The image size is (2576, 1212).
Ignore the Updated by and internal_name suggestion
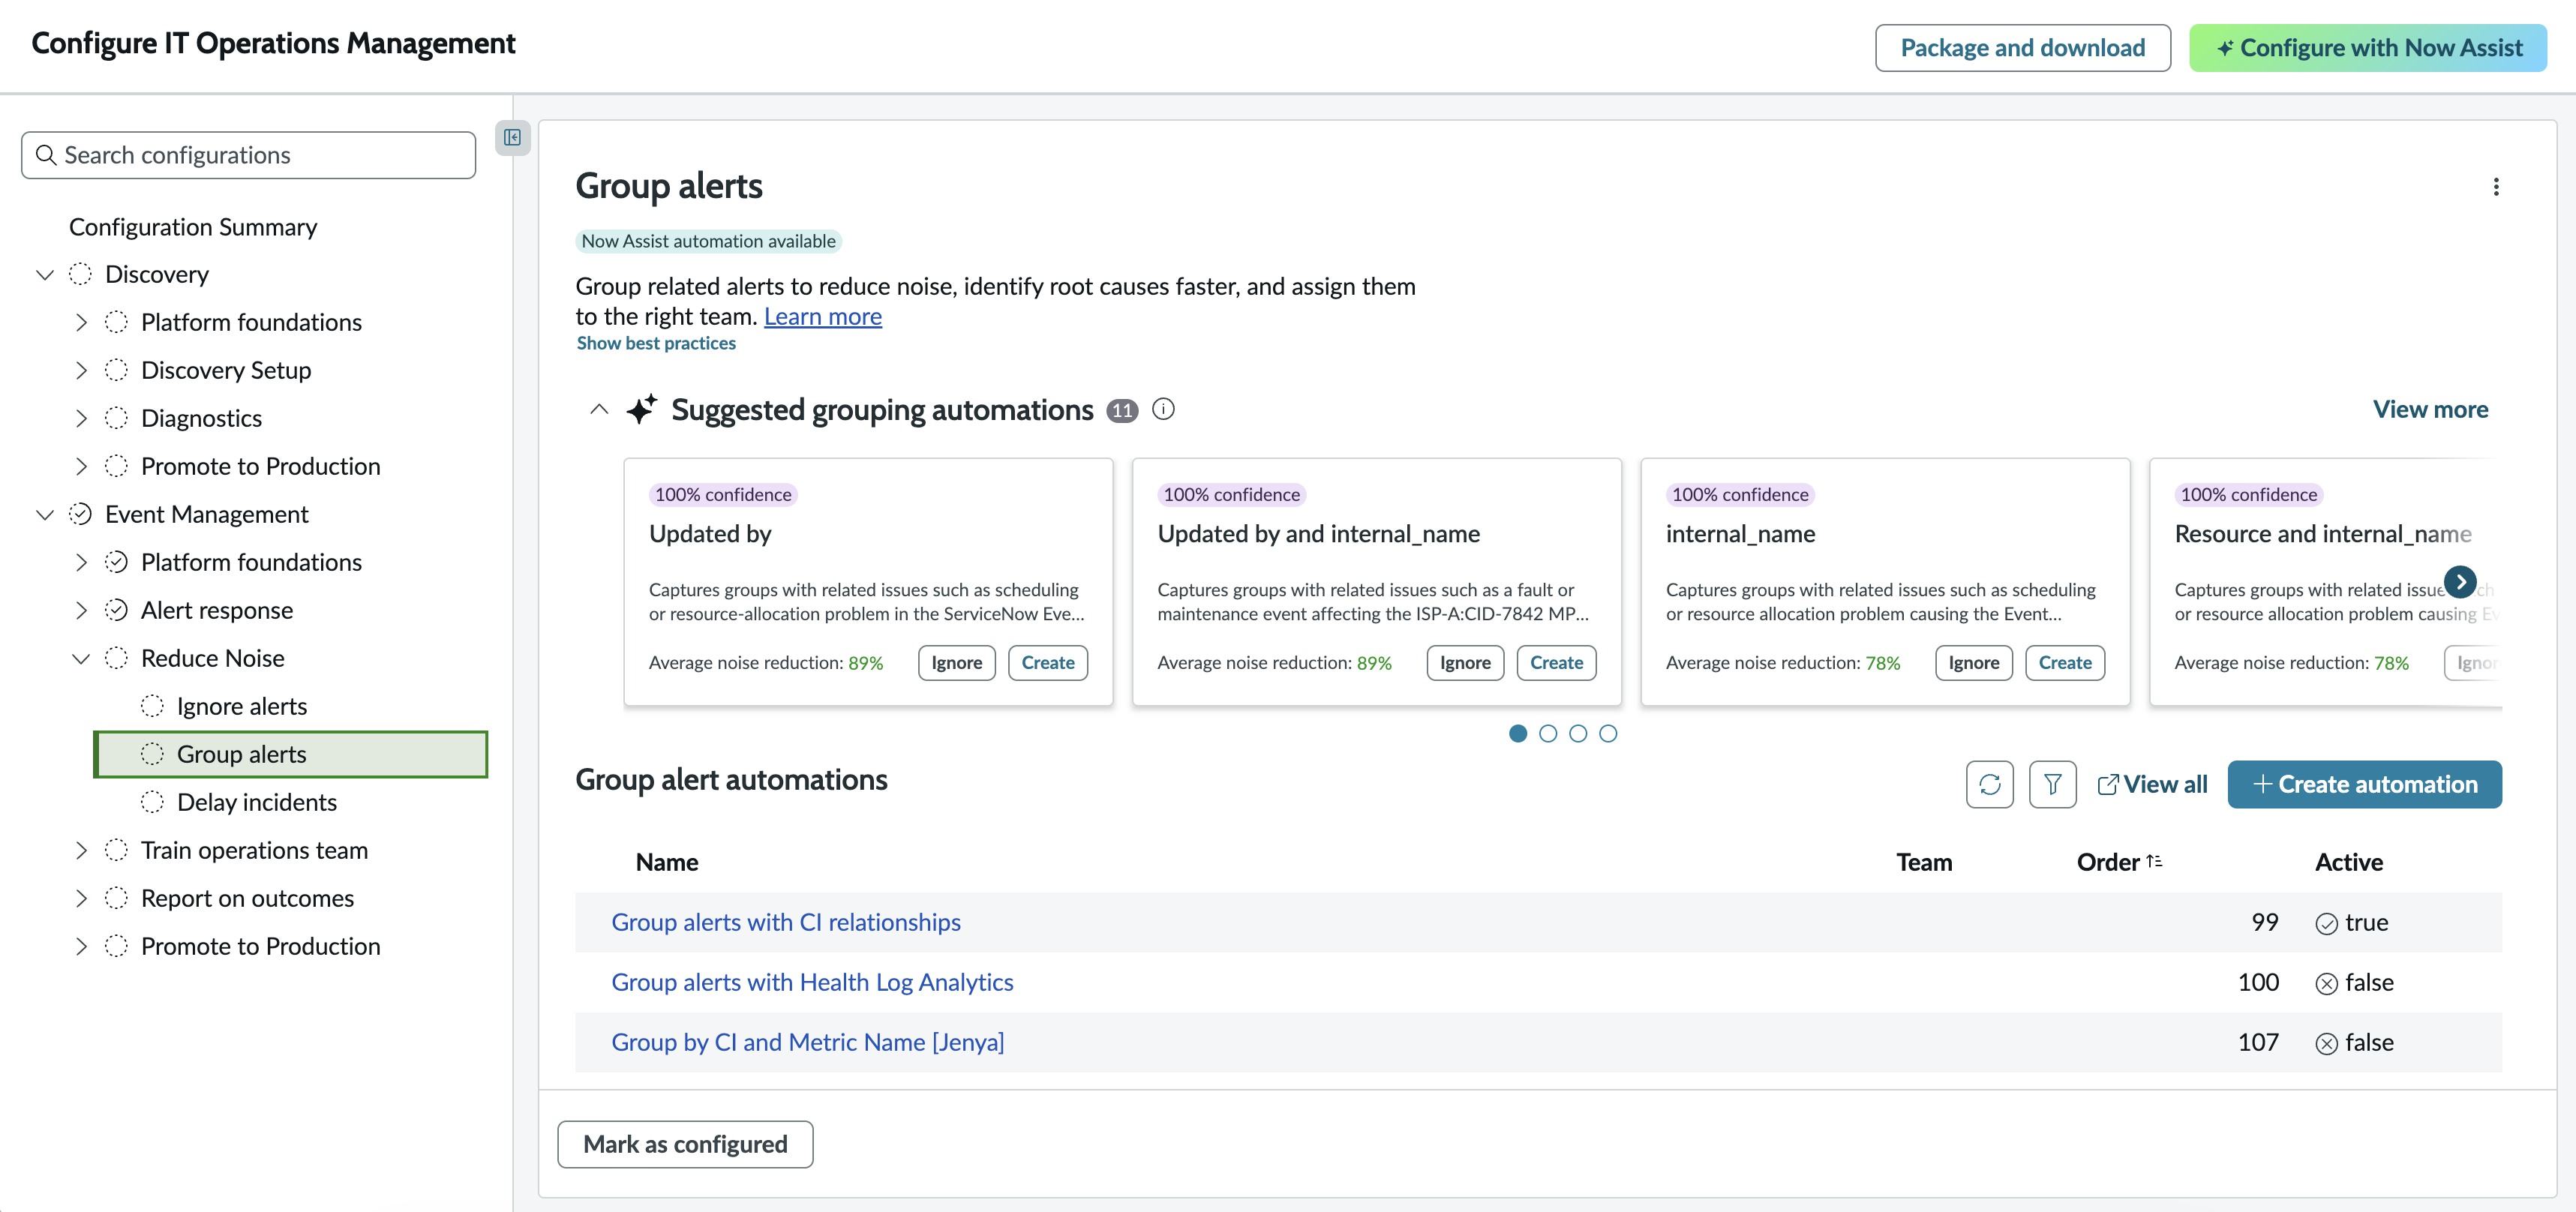(1465, 662)
